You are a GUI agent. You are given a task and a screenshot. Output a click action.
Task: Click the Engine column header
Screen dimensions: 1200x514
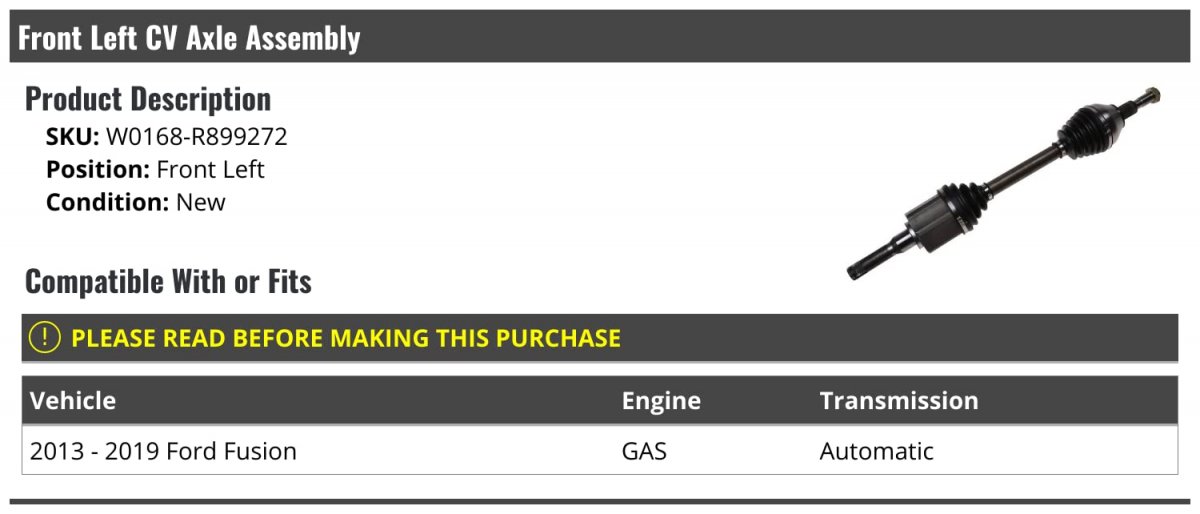coord(661,401)
